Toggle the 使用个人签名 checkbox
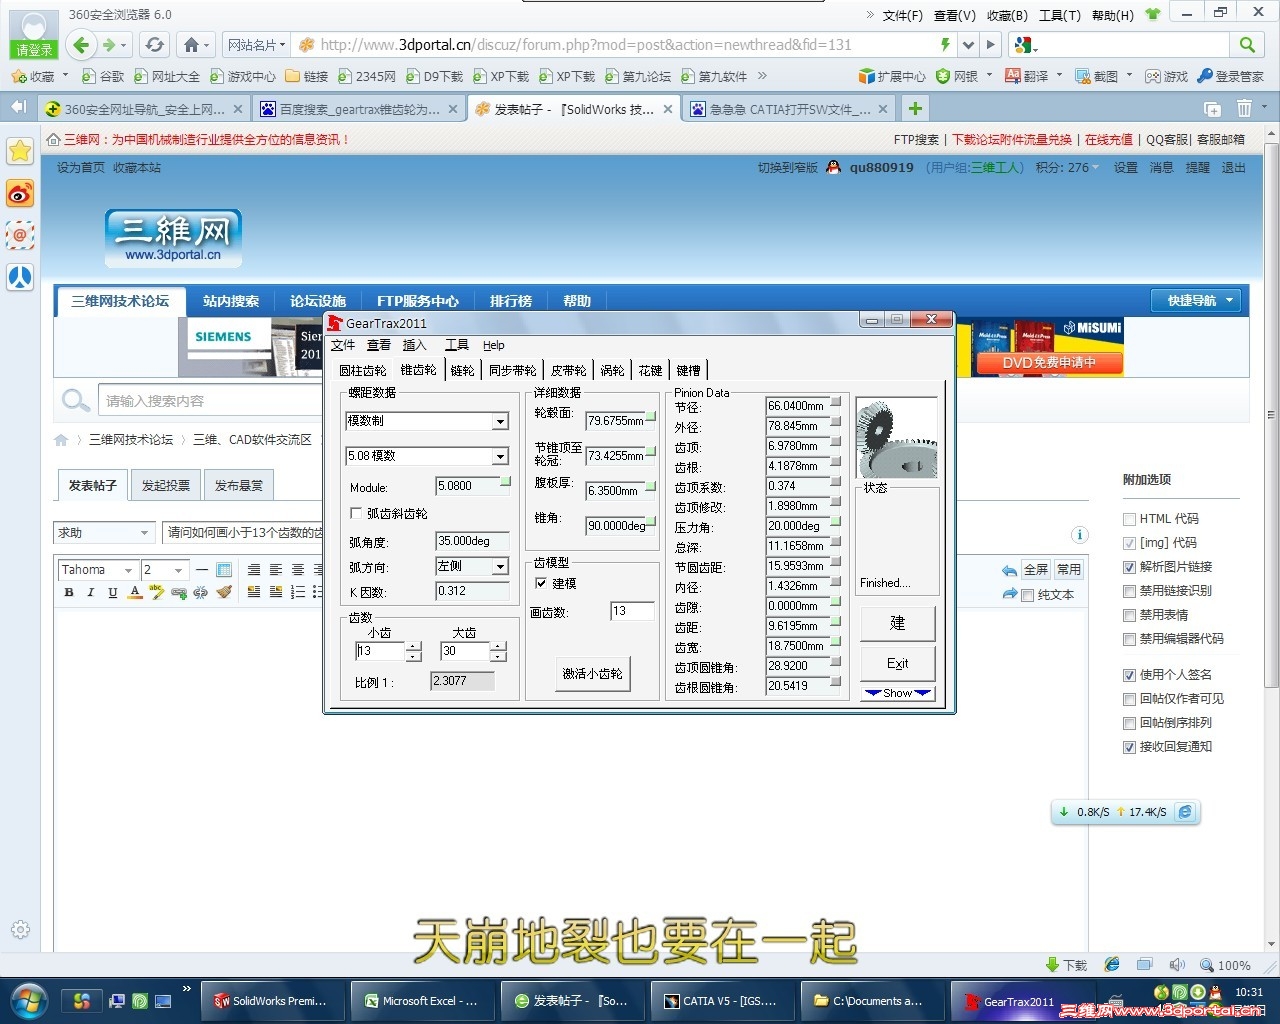The image size is (1280, 1024). 1129,675
